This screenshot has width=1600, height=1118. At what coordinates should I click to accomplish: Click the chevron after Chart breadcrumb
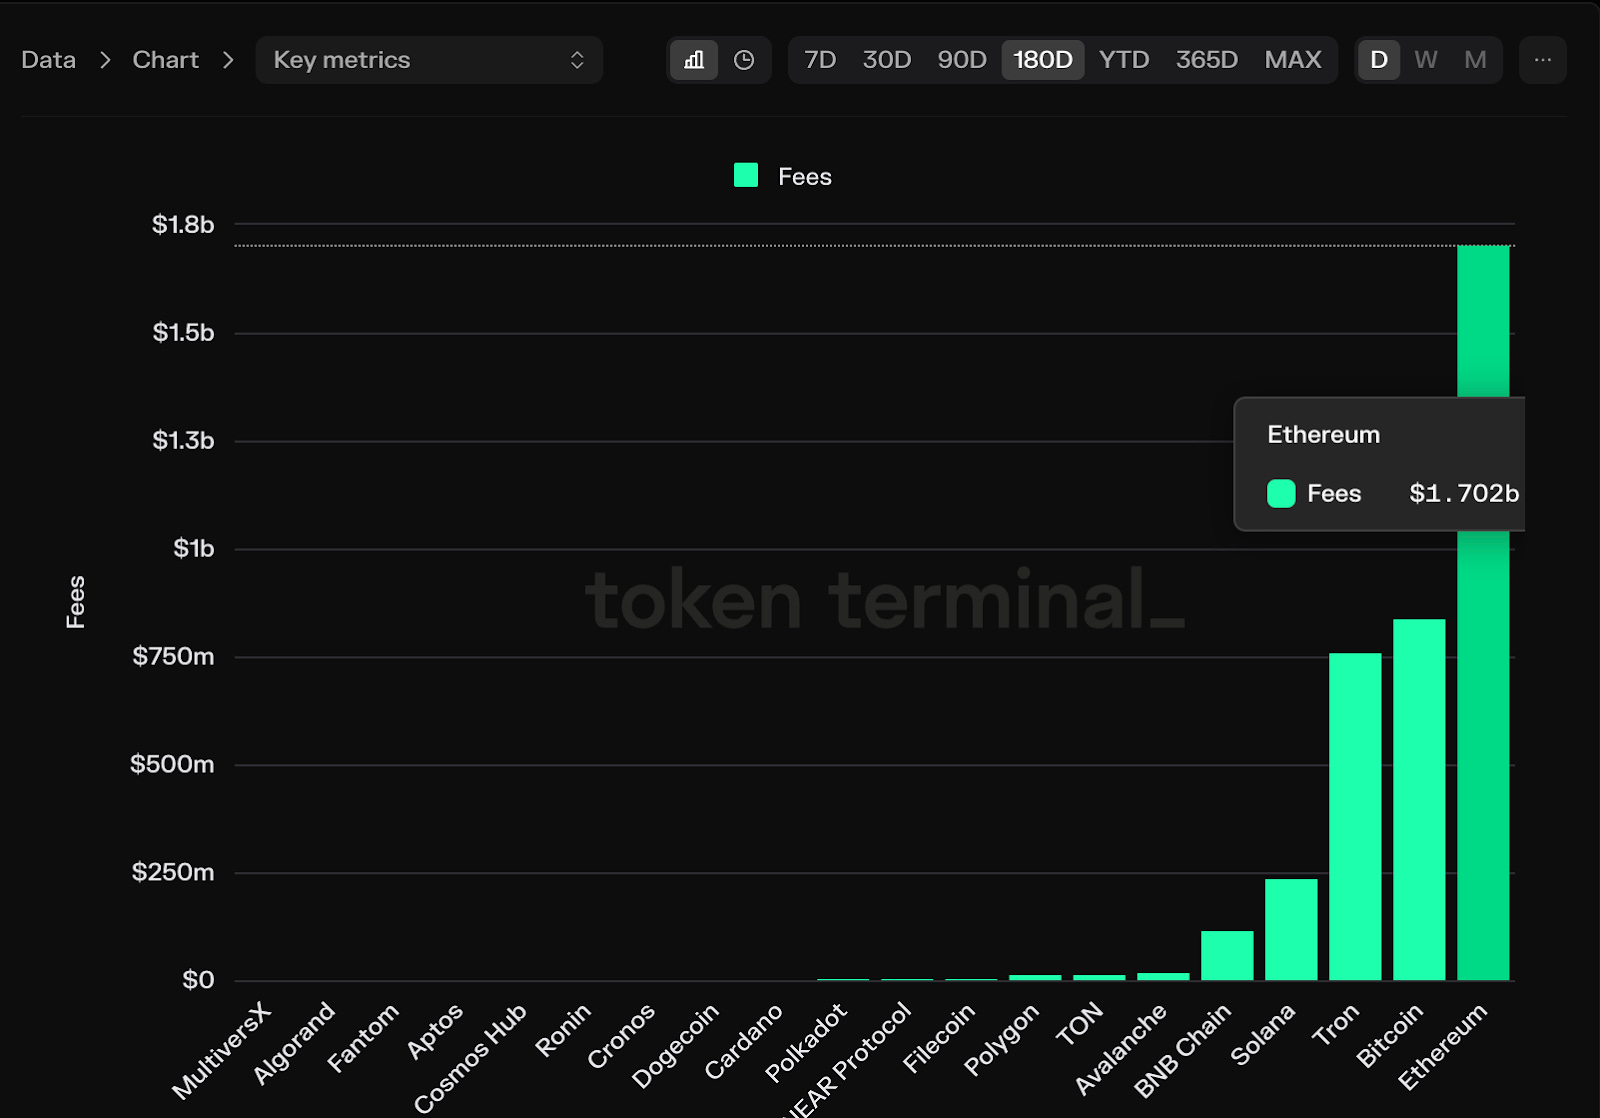(228, 60)
